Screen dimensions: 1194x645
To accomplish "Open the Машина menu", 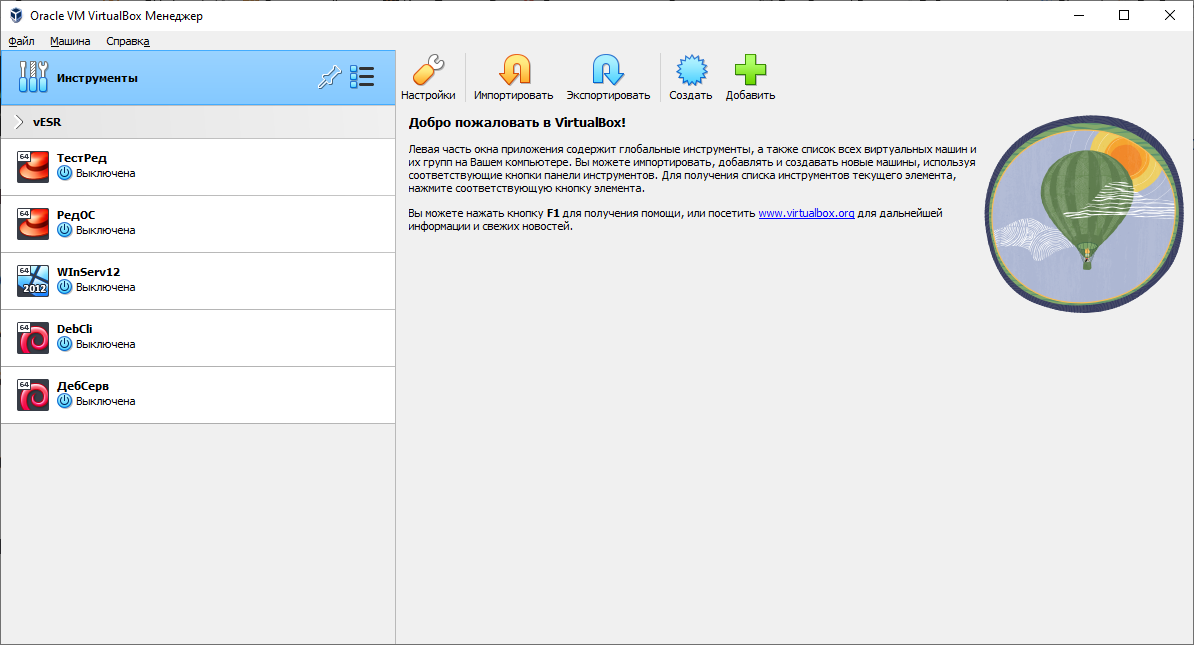I will (x=70, y=41).
